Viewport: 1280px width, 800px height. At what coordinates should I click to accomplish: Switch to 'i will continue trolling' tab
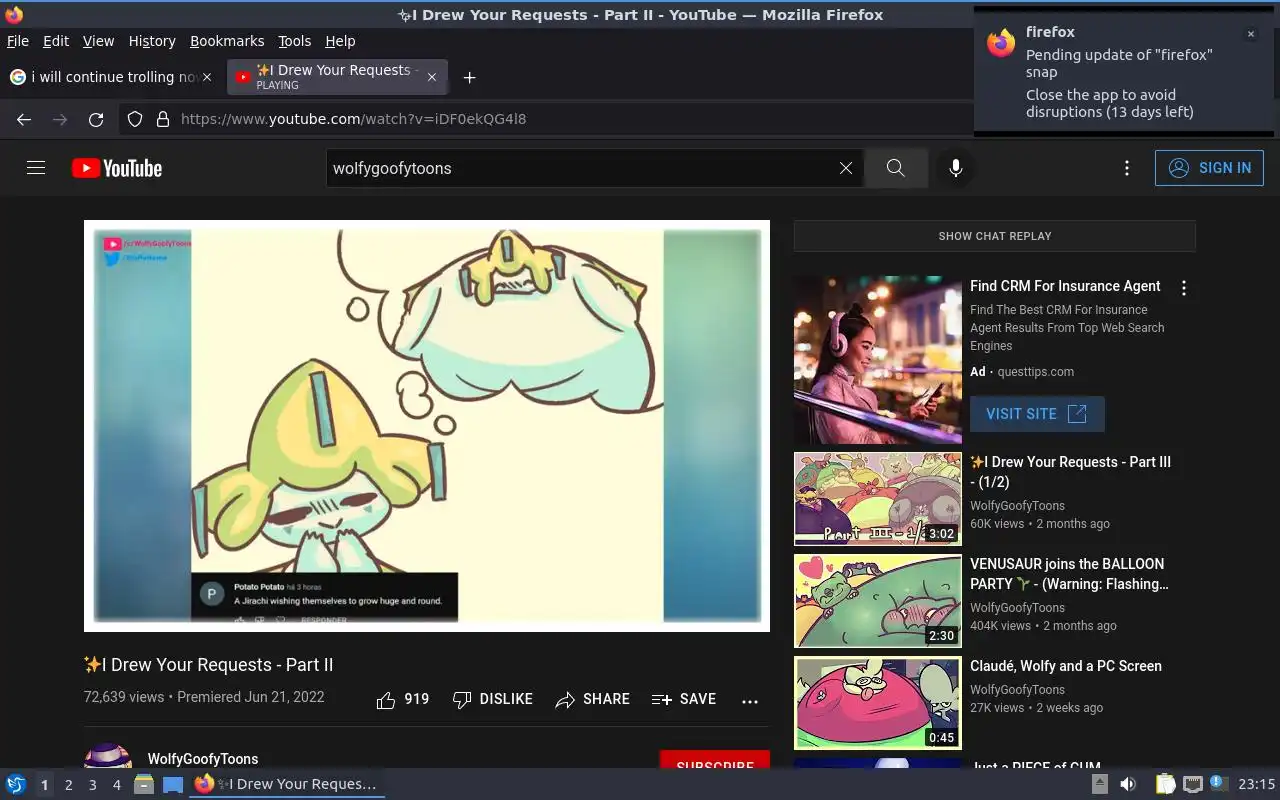(x=112, y=77)
